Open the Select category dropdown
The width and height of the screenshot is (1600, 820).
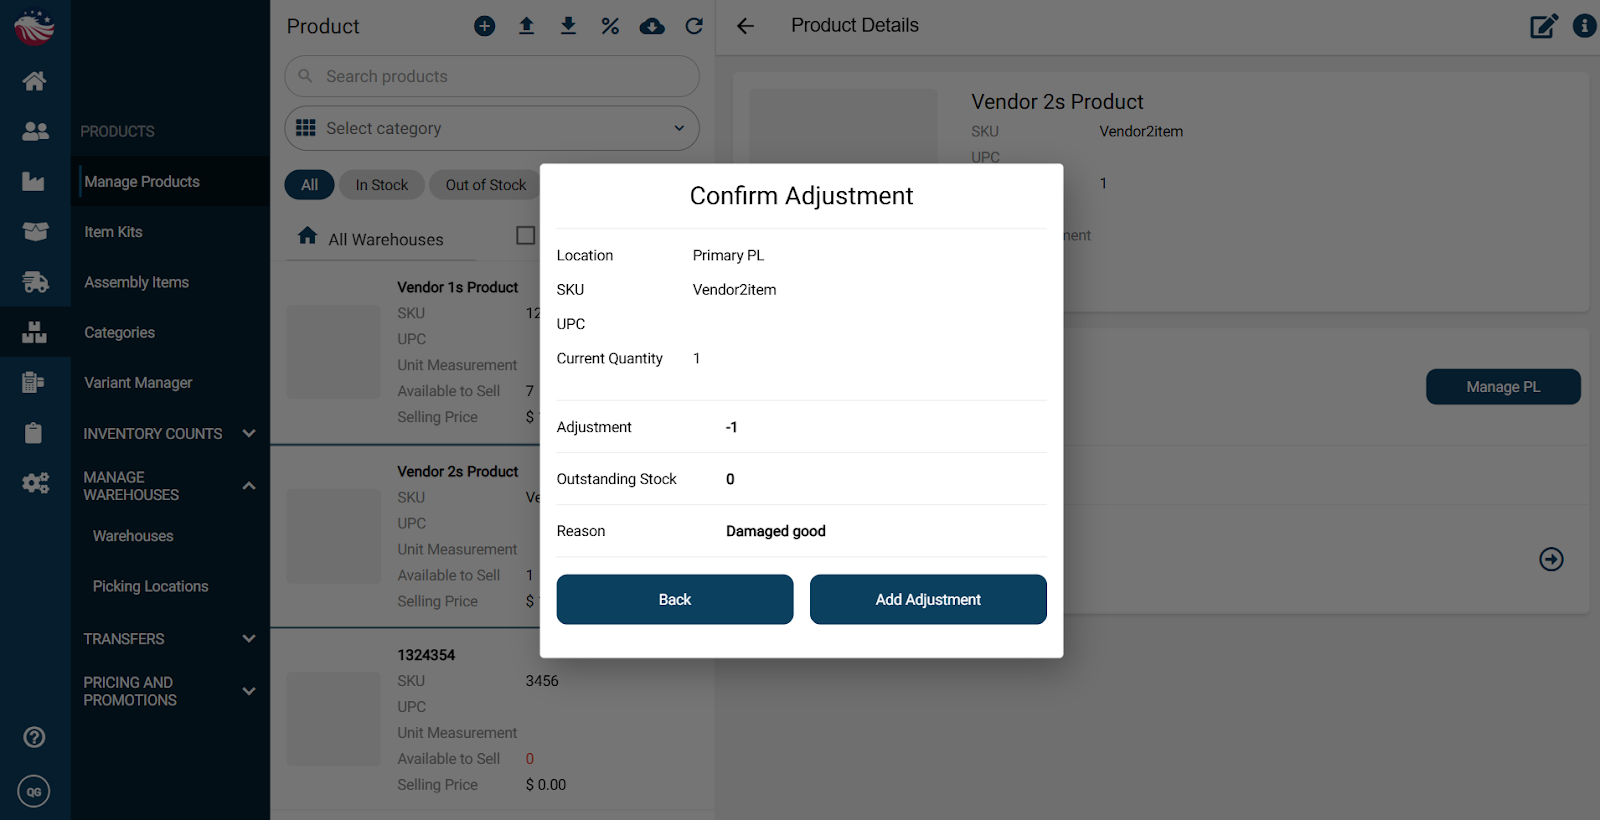point(491,128)
